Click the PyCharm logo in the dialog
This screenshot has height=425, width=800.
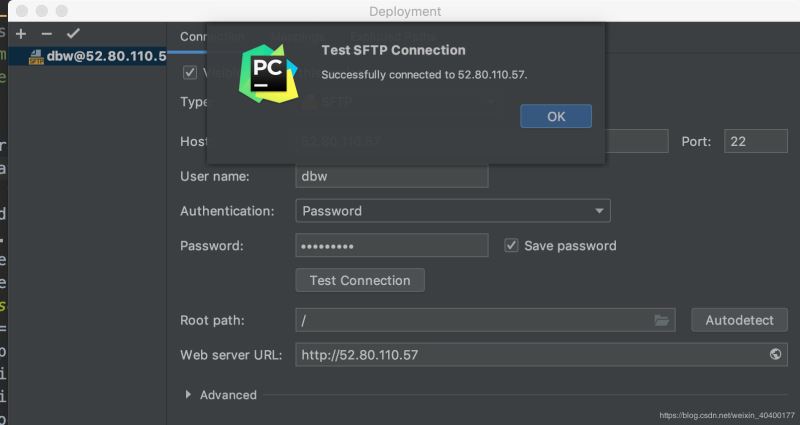pos(267,72)
